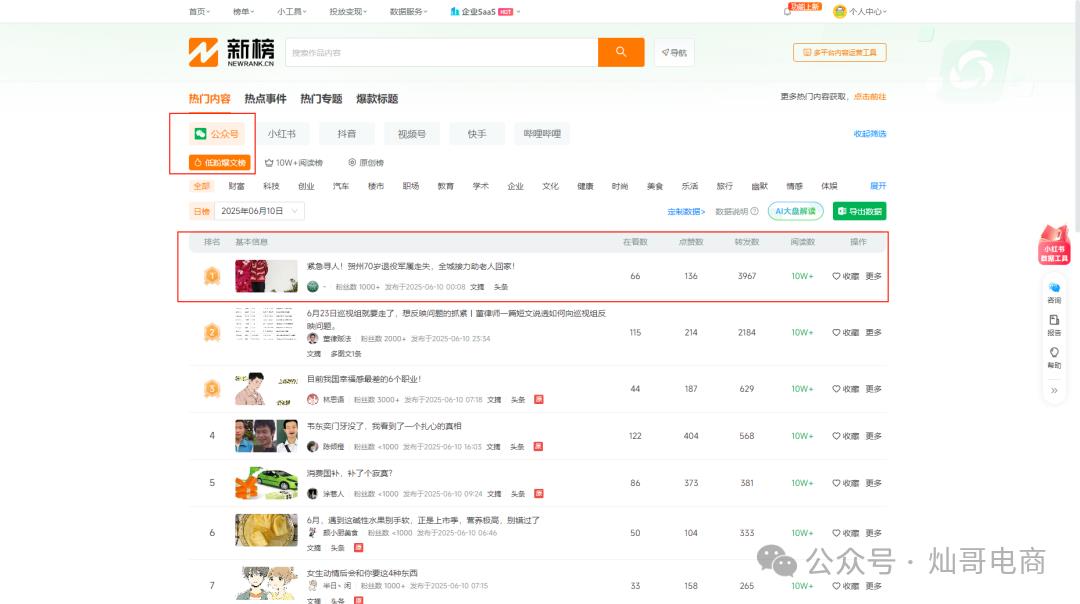Screen dimensions: 1080x604
Task: Click the 多平台内容运营工具 button
Action: pos(840,52)
